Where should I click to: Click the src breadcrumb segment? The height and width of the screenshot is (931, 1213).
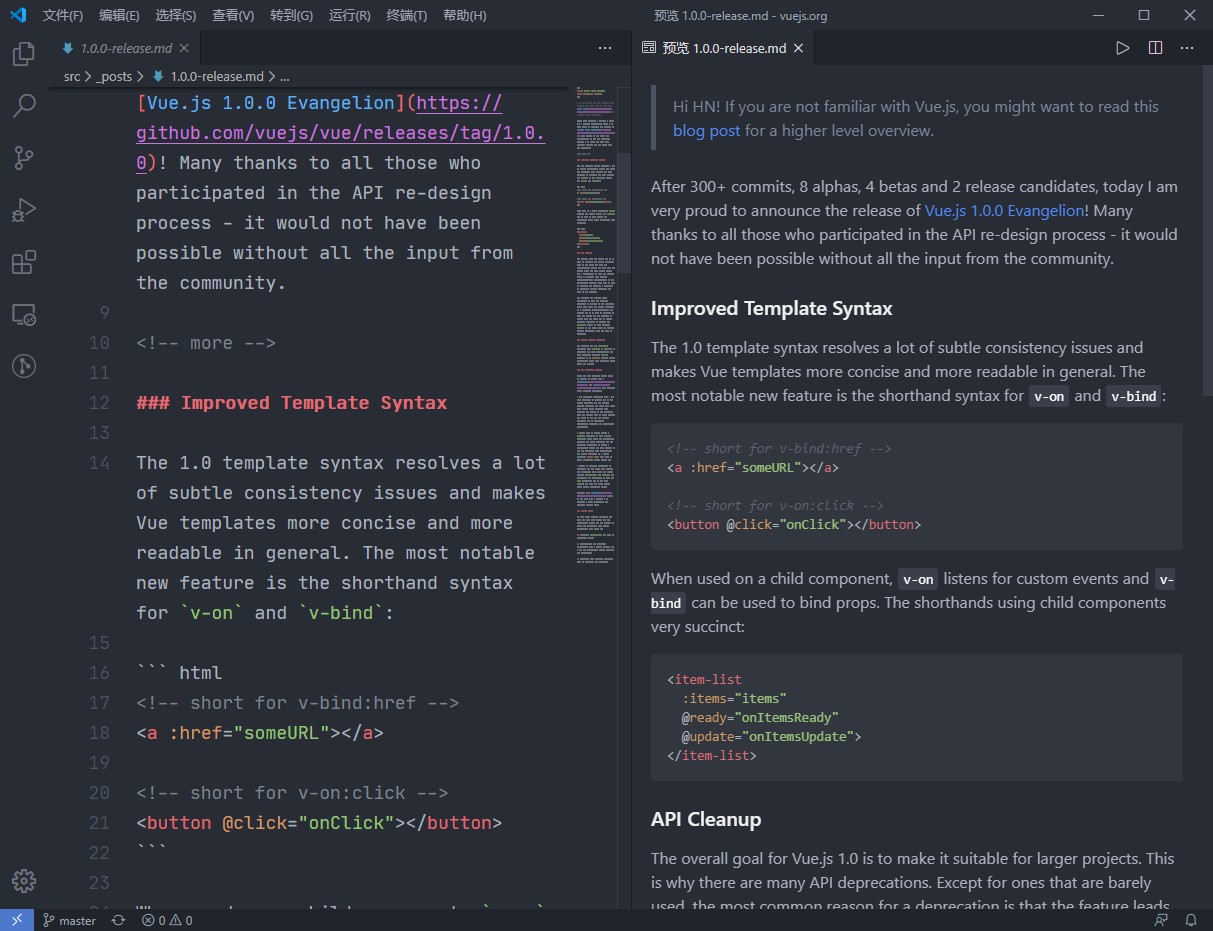(x=72, y=76)
